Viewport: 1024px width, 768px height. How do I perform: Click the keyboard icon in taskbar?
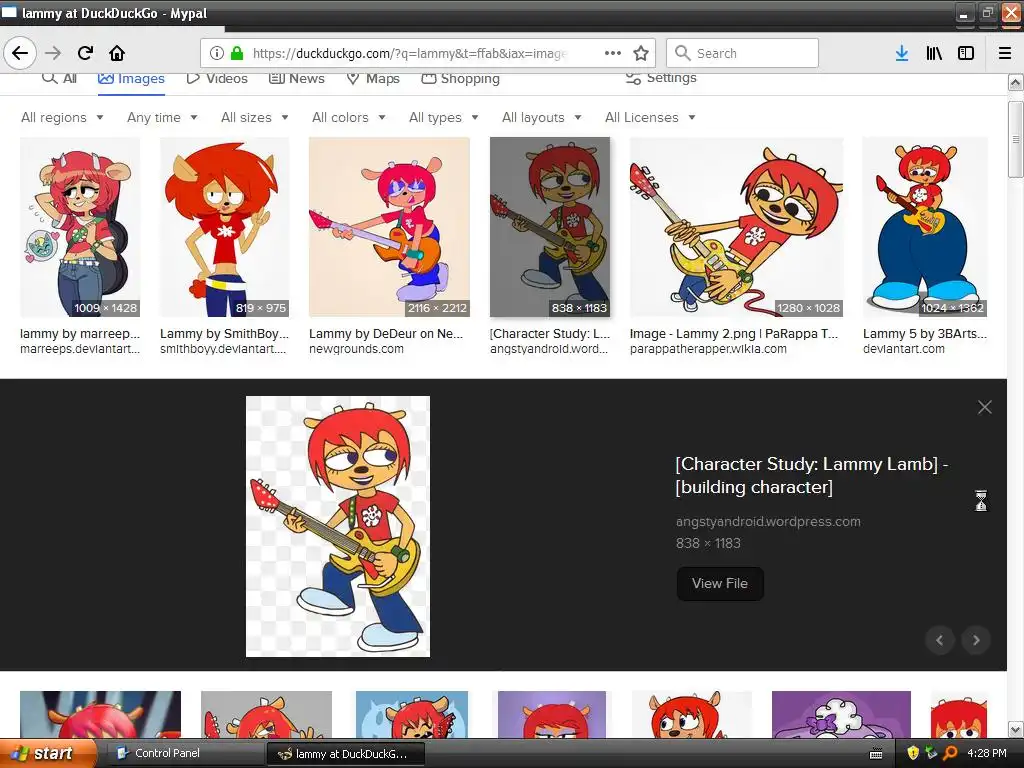pyautogui.click(x=876, y=754)
